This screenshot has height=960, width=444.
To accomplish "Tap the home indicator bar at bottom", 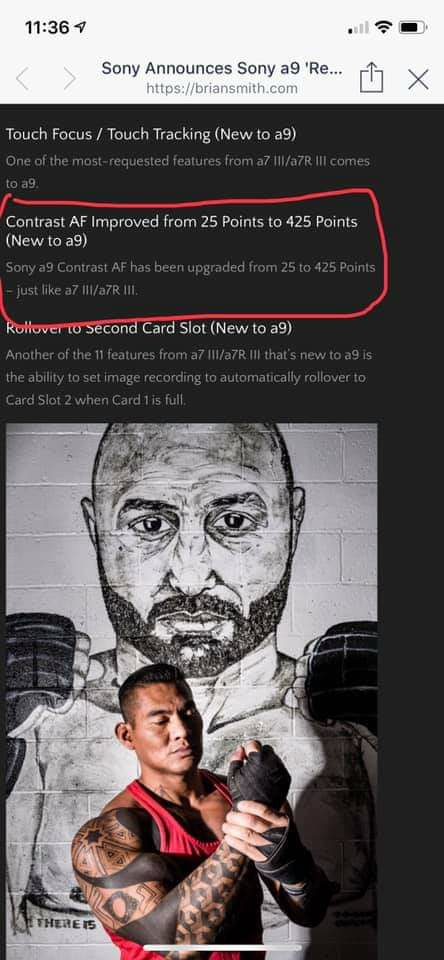I will coord(222,948).
